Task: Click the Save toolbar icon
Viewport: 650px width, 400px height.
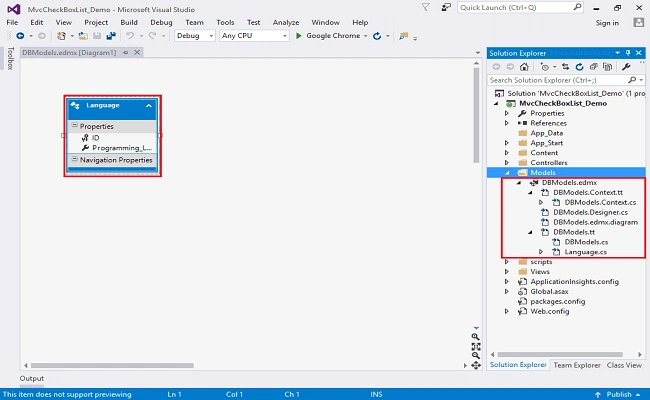Action: [x=97, y=36]
